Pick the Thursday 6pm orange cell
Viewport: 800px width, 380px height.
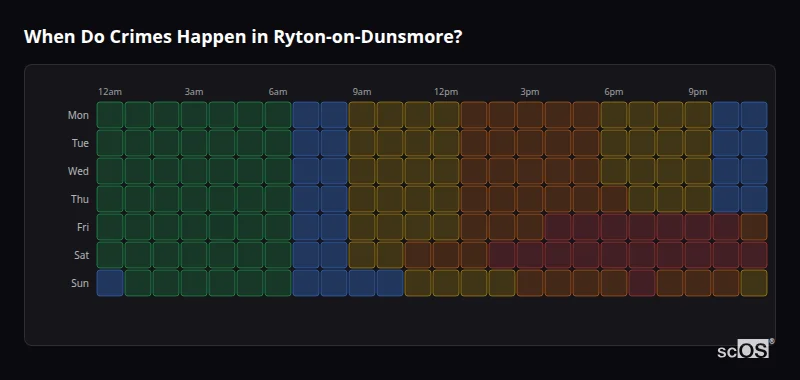click(614, 199)
